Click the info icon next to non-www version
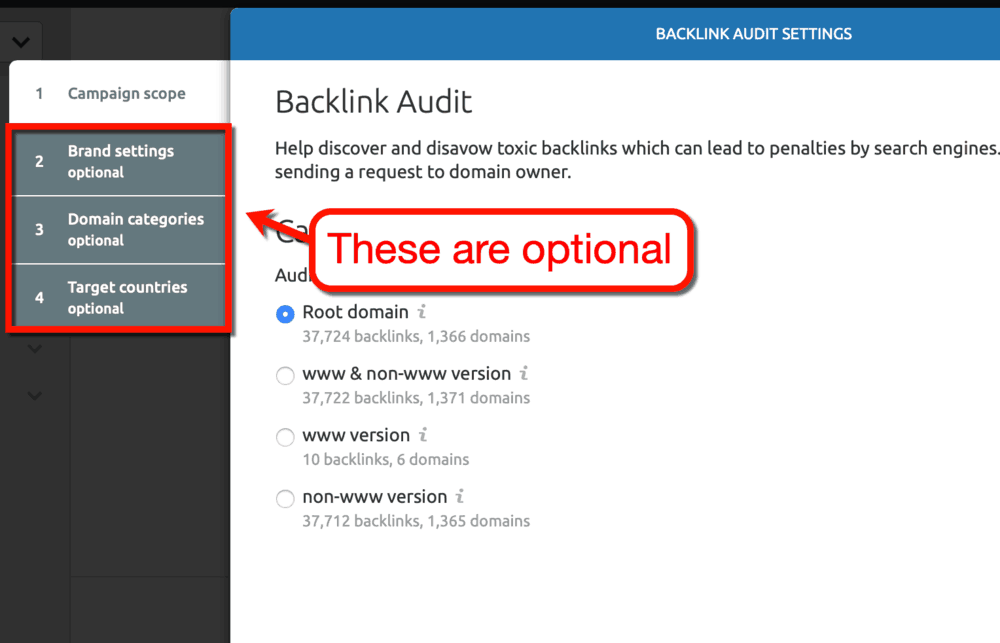The image size is (1000, 643). [459, 497]
